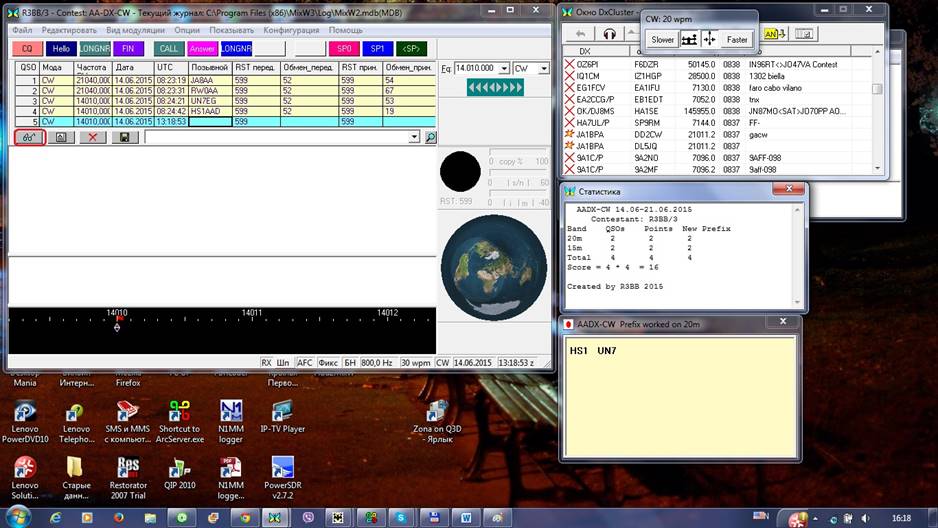This screenshot has height=528, width=938.
Task: Click the binoculars search icon below the log
Action: click(28, 137)
